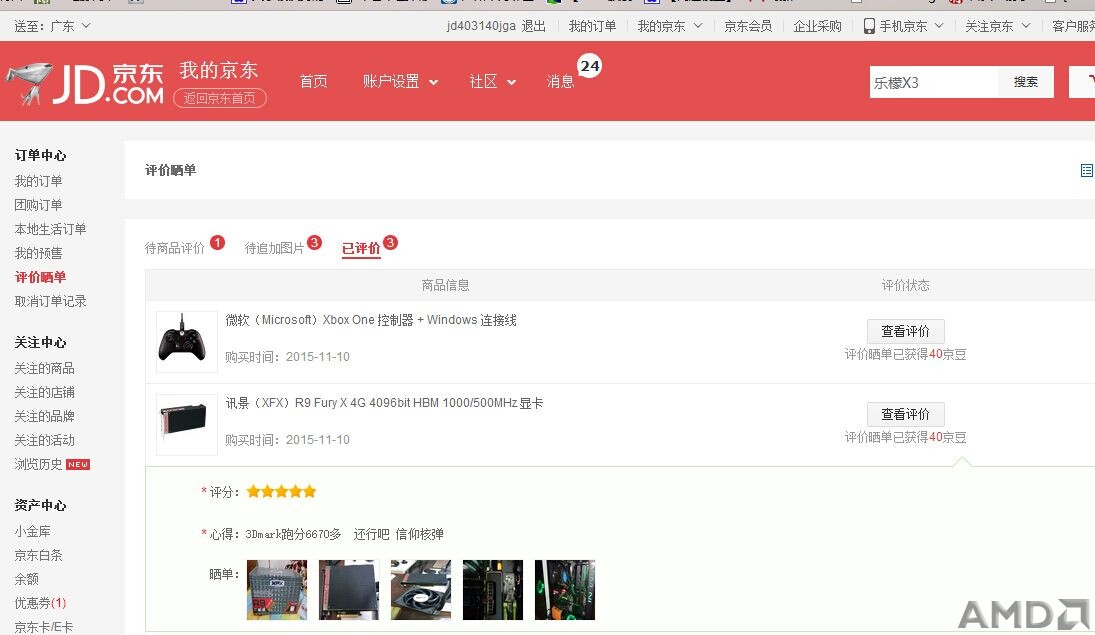
Task: Open 小金库 in the sidebar
Action: 32,532
